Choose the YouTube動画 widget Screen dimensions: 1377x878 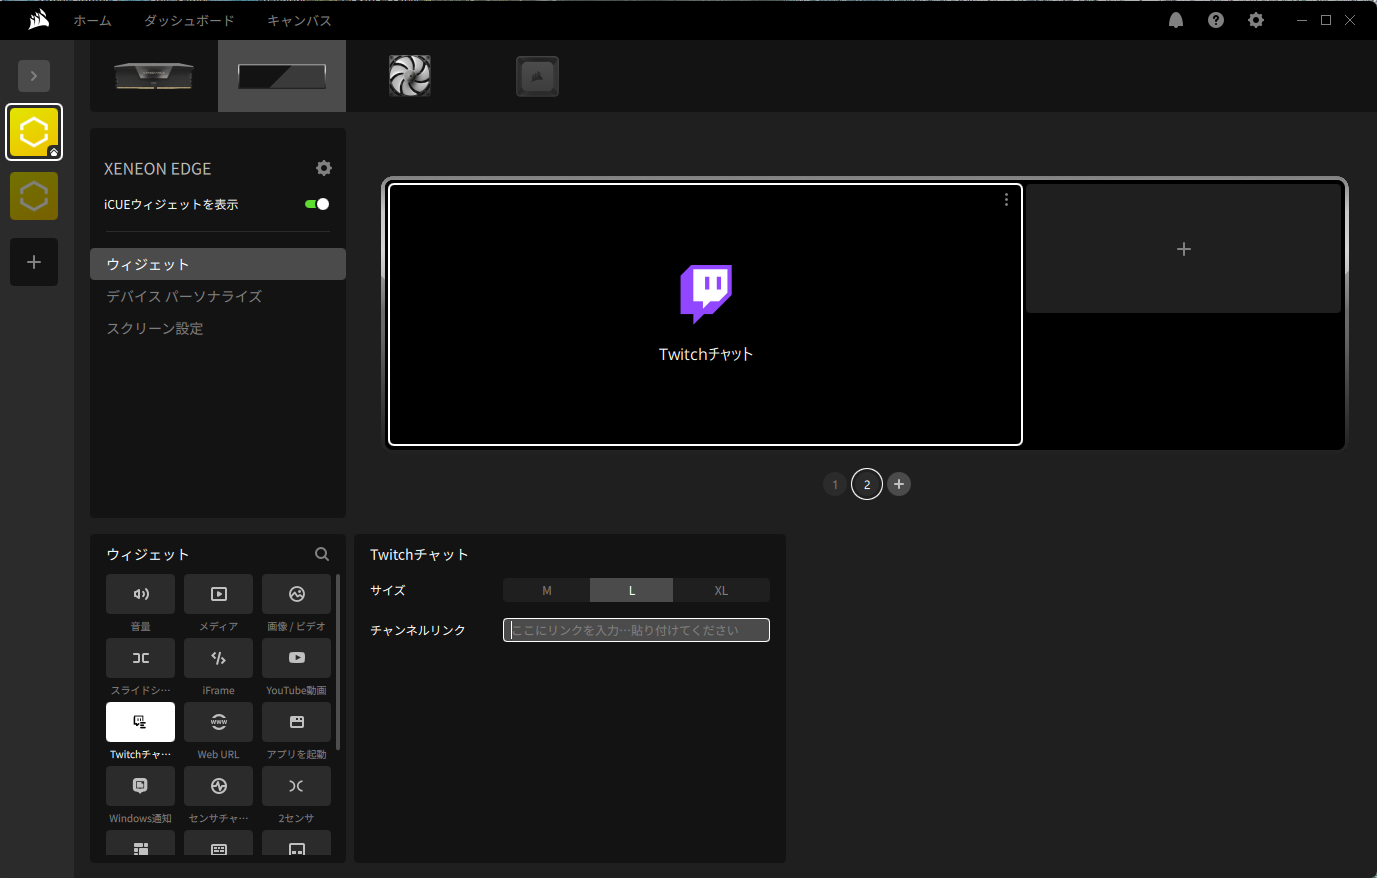pyautogui.click(x=296, y=658)
